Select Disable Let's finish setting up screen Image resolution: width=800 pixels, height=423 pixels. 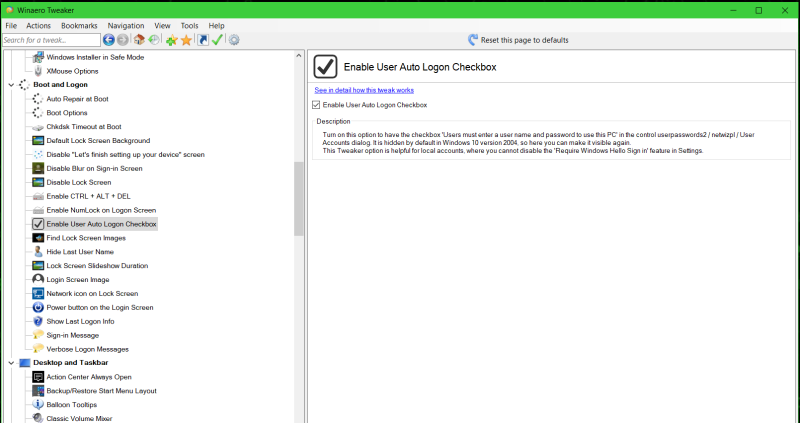pos(125,154)
